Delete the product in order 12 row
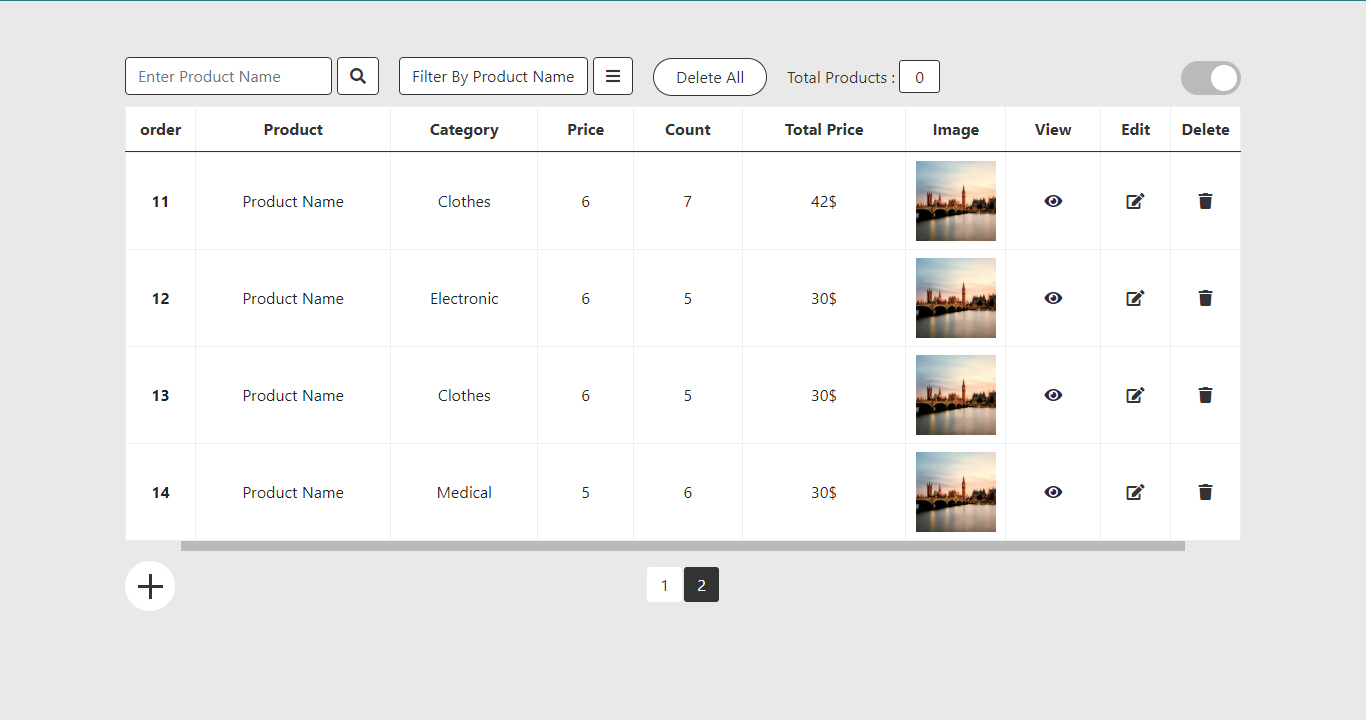Viewport: 1366px width, 720px height. 1205,298
